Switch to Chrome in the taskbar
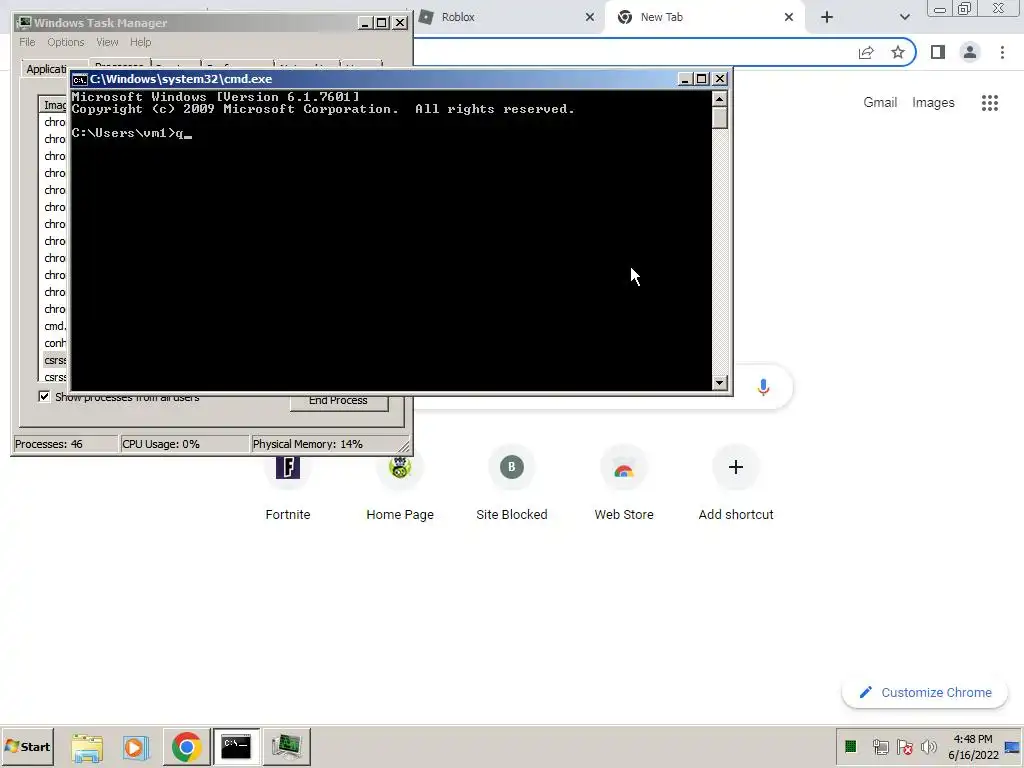Screen dimensions: 1024x768 click(x=186, y=746)
